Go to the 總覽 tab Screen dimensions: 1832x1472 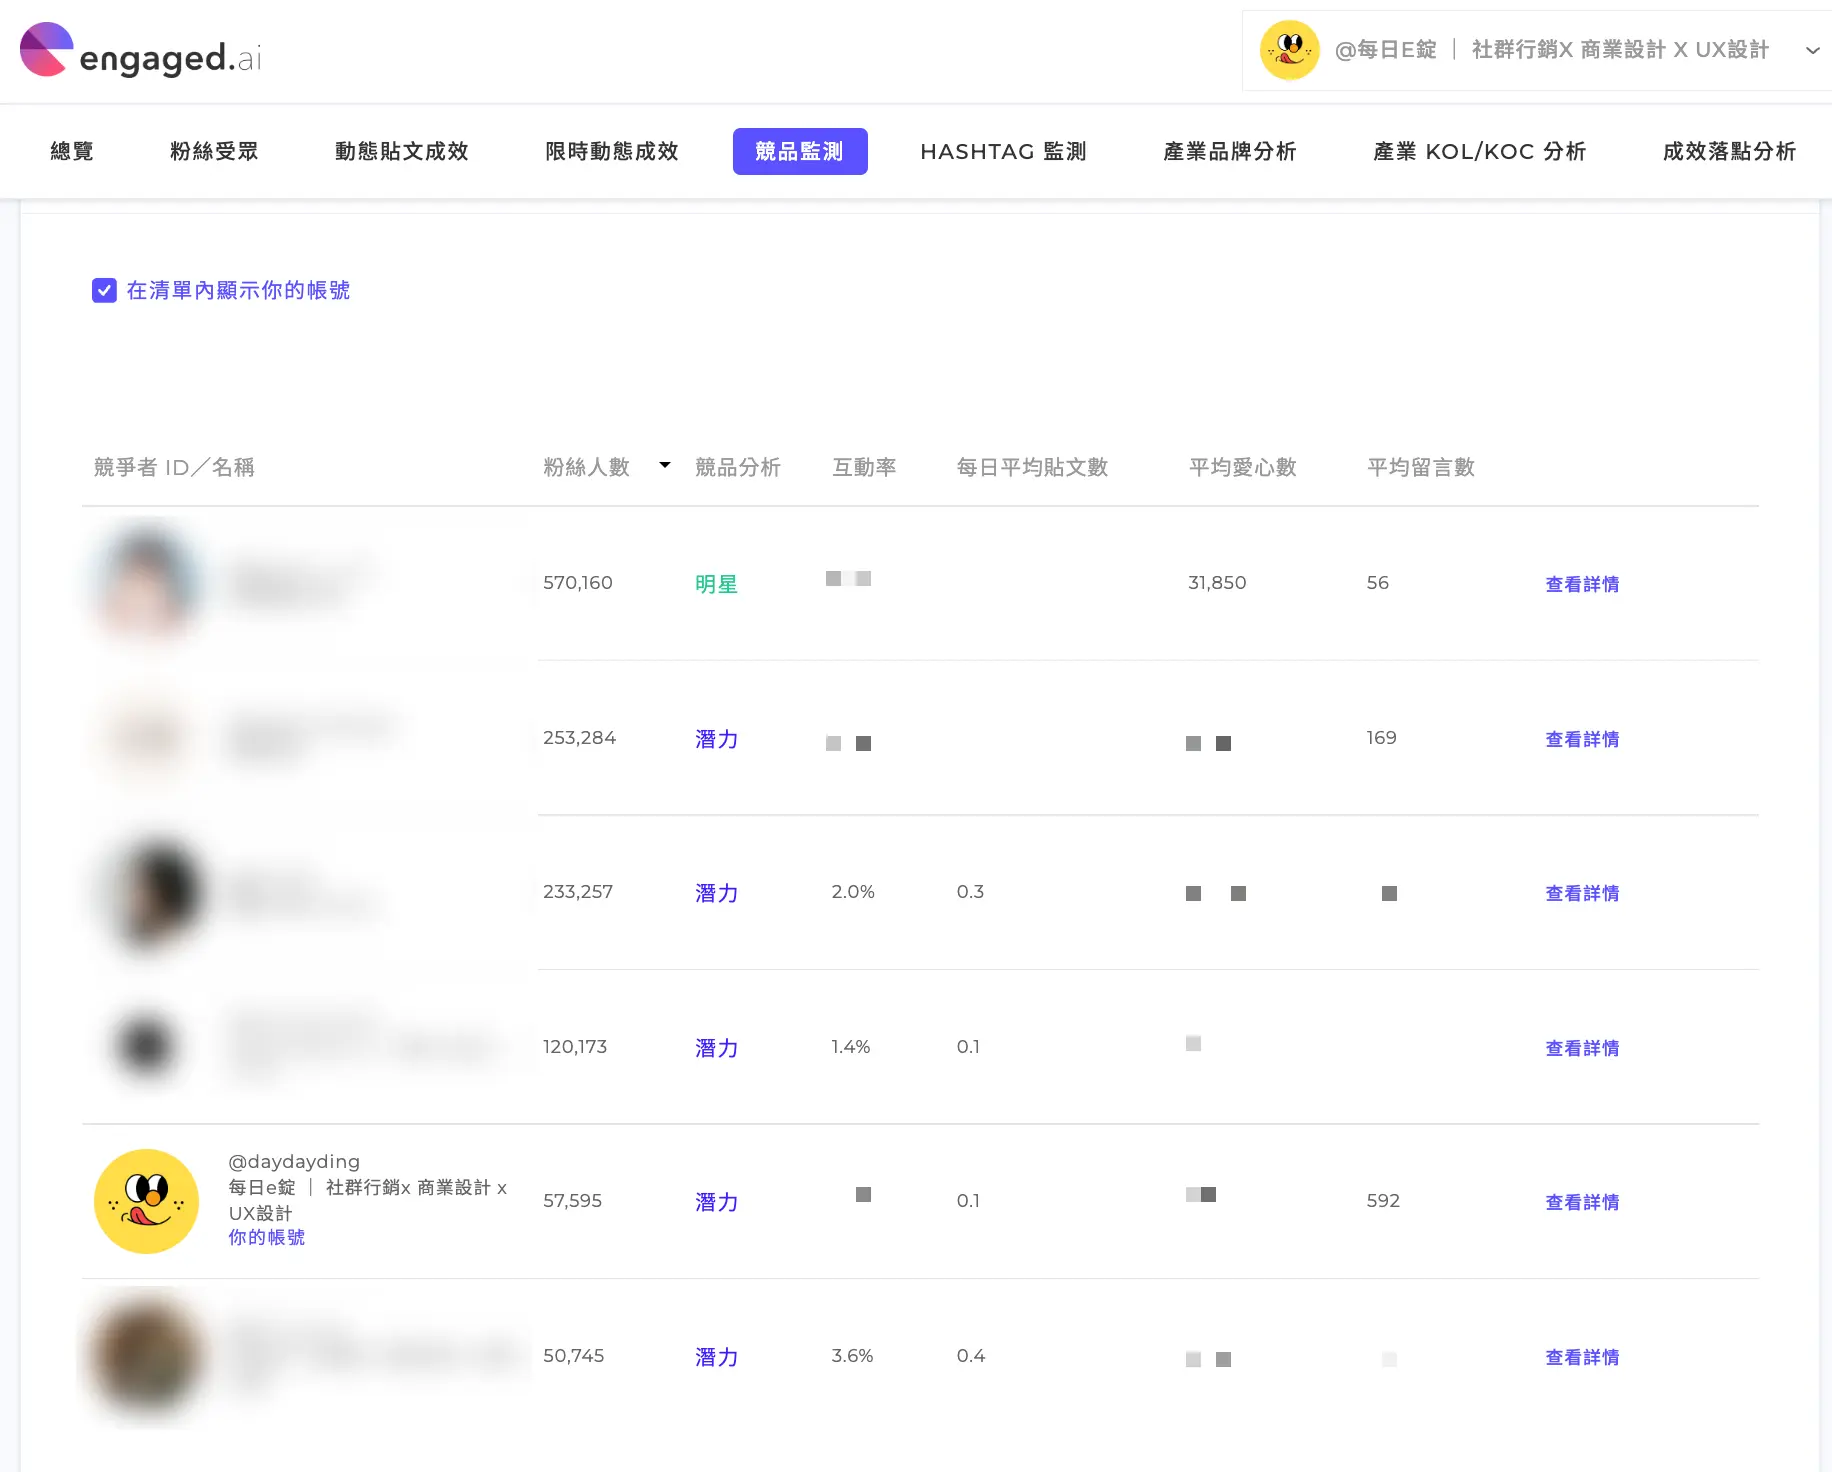click(x=72, y=151)
